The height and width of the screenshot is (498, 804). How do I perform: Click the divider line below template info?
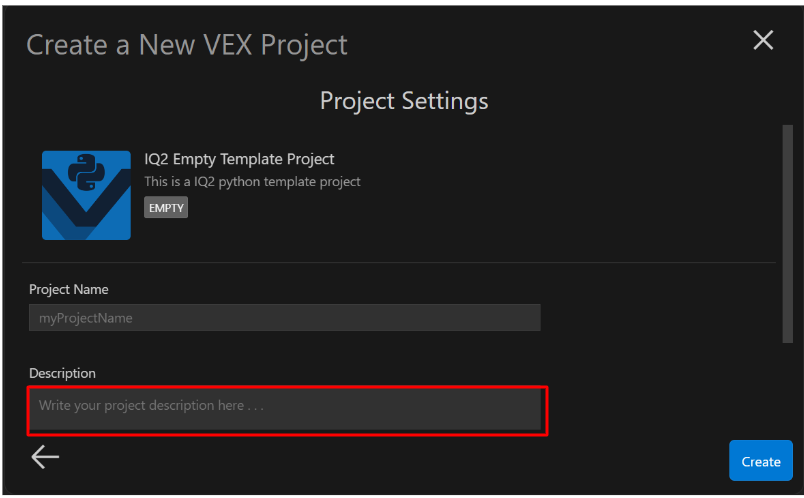(x=400, y=262)
